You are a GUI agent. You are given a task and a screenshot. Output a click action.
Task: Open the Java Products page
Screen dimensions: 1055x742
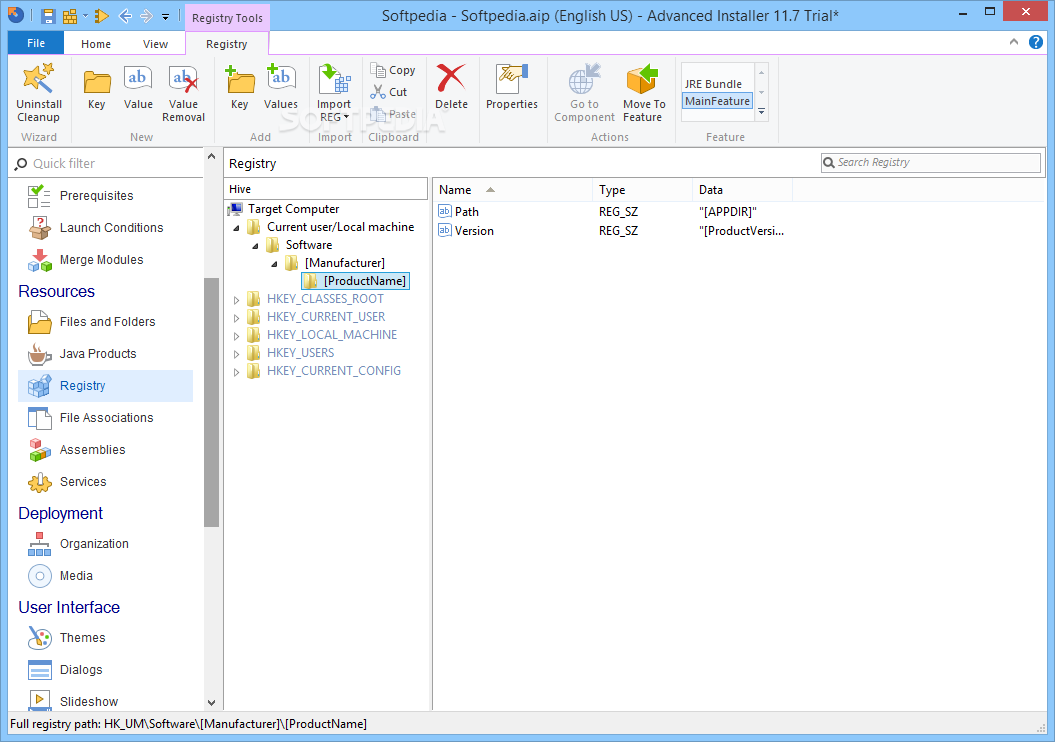(x=98, y=354)
